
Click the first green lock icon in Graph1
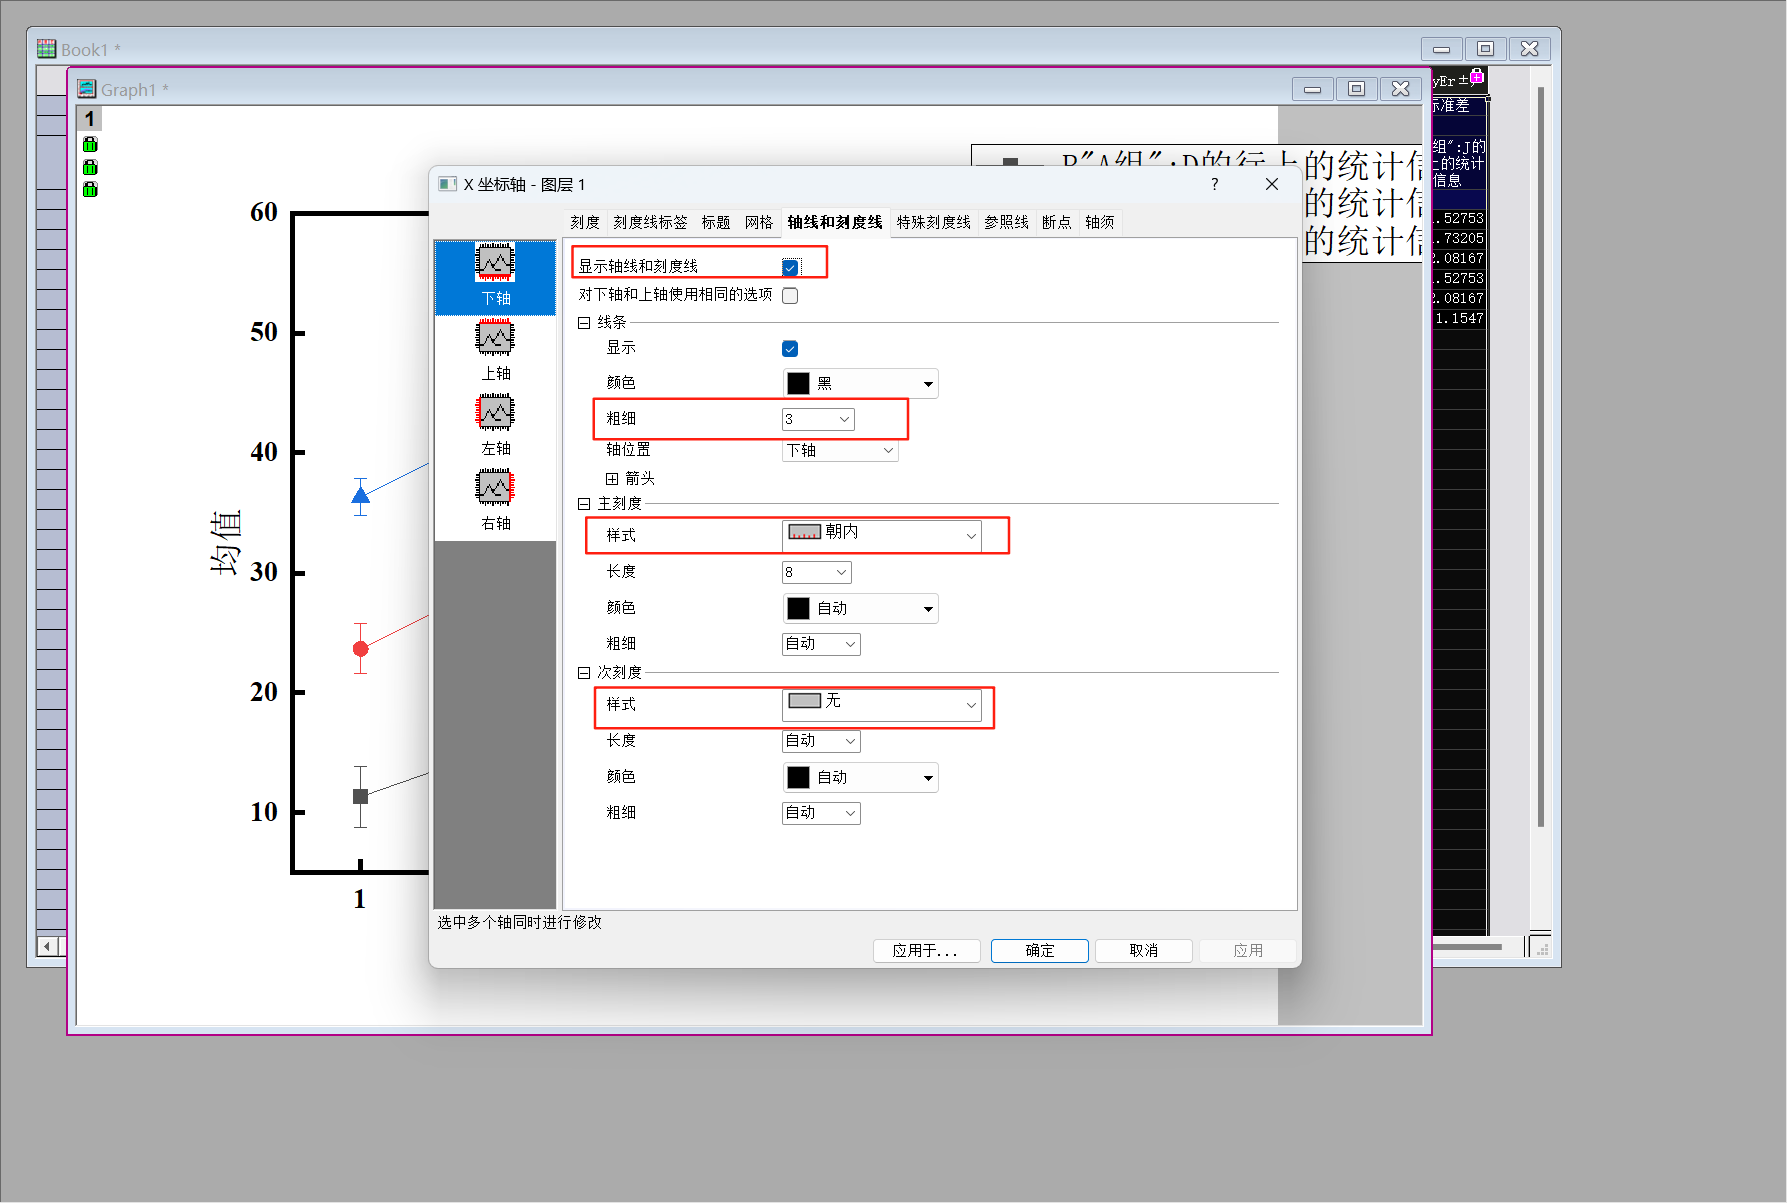pyautogui.click(x=90, y=144)
